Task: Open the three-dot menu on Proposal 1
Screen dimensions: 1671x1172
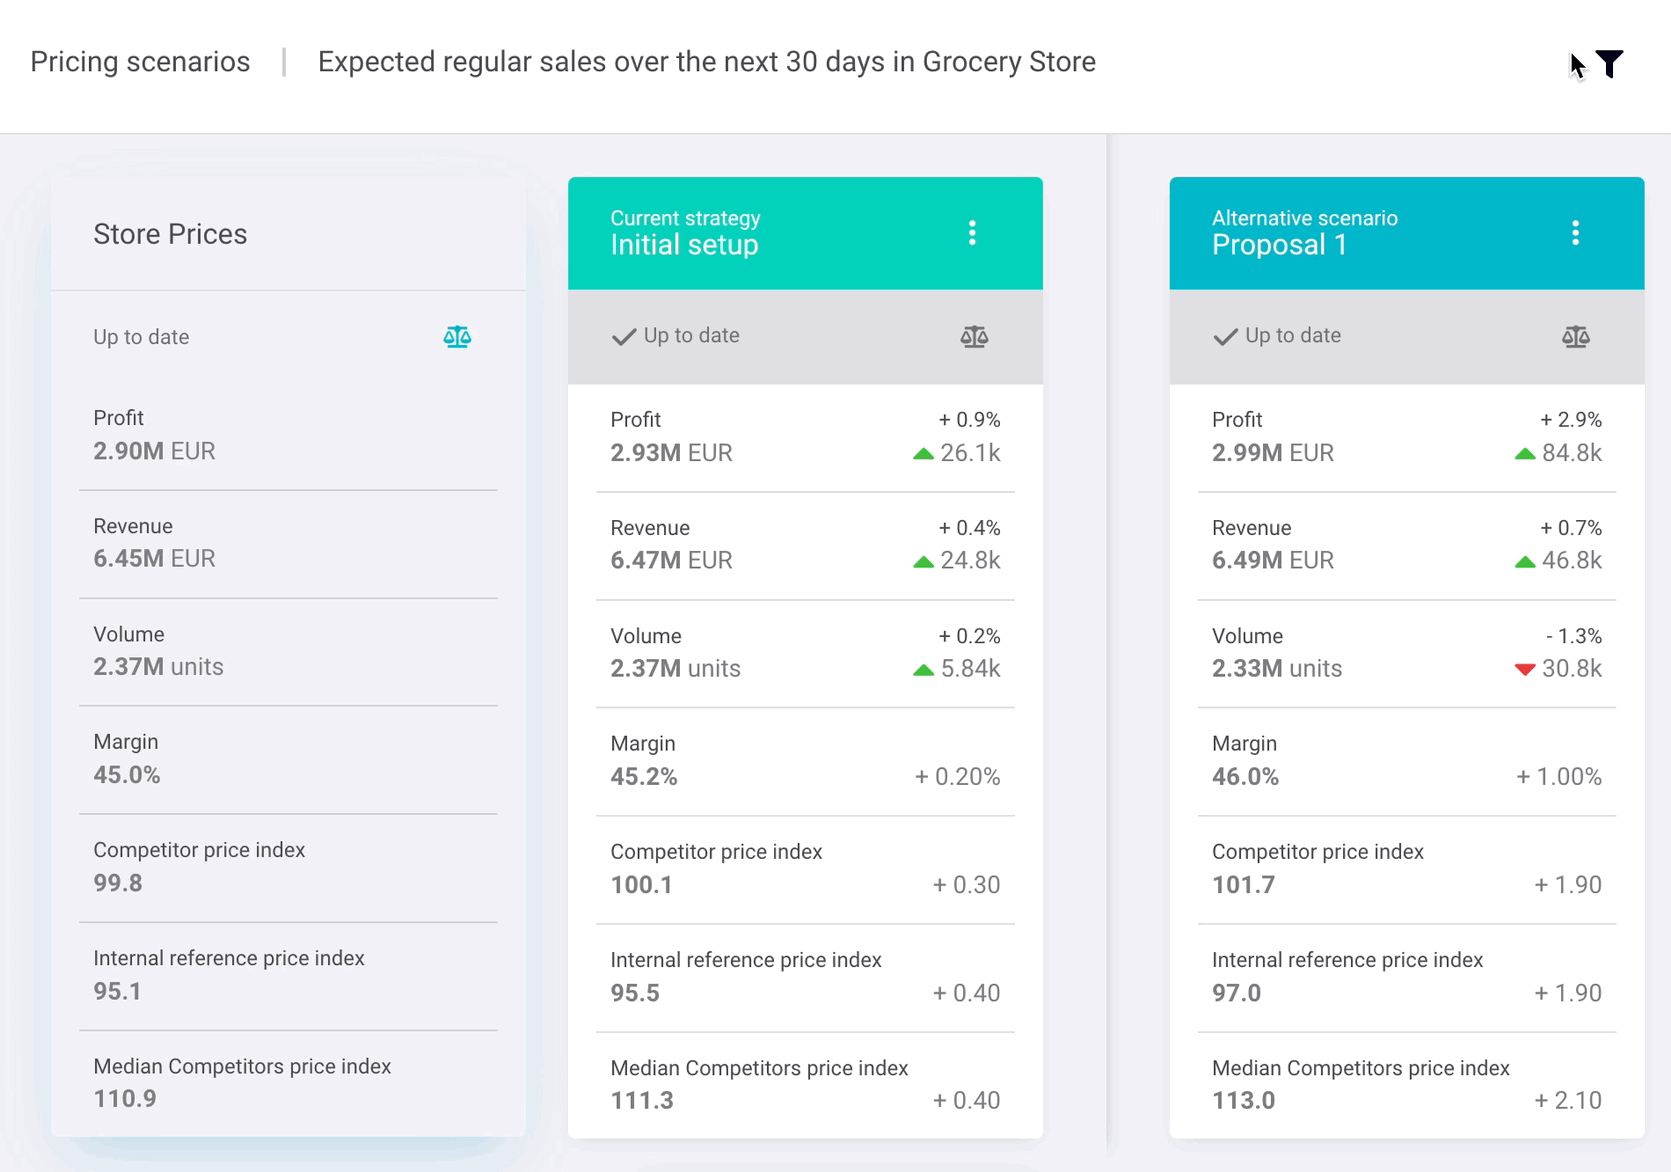Action: pyautogui.click(x=1575, y=233)
